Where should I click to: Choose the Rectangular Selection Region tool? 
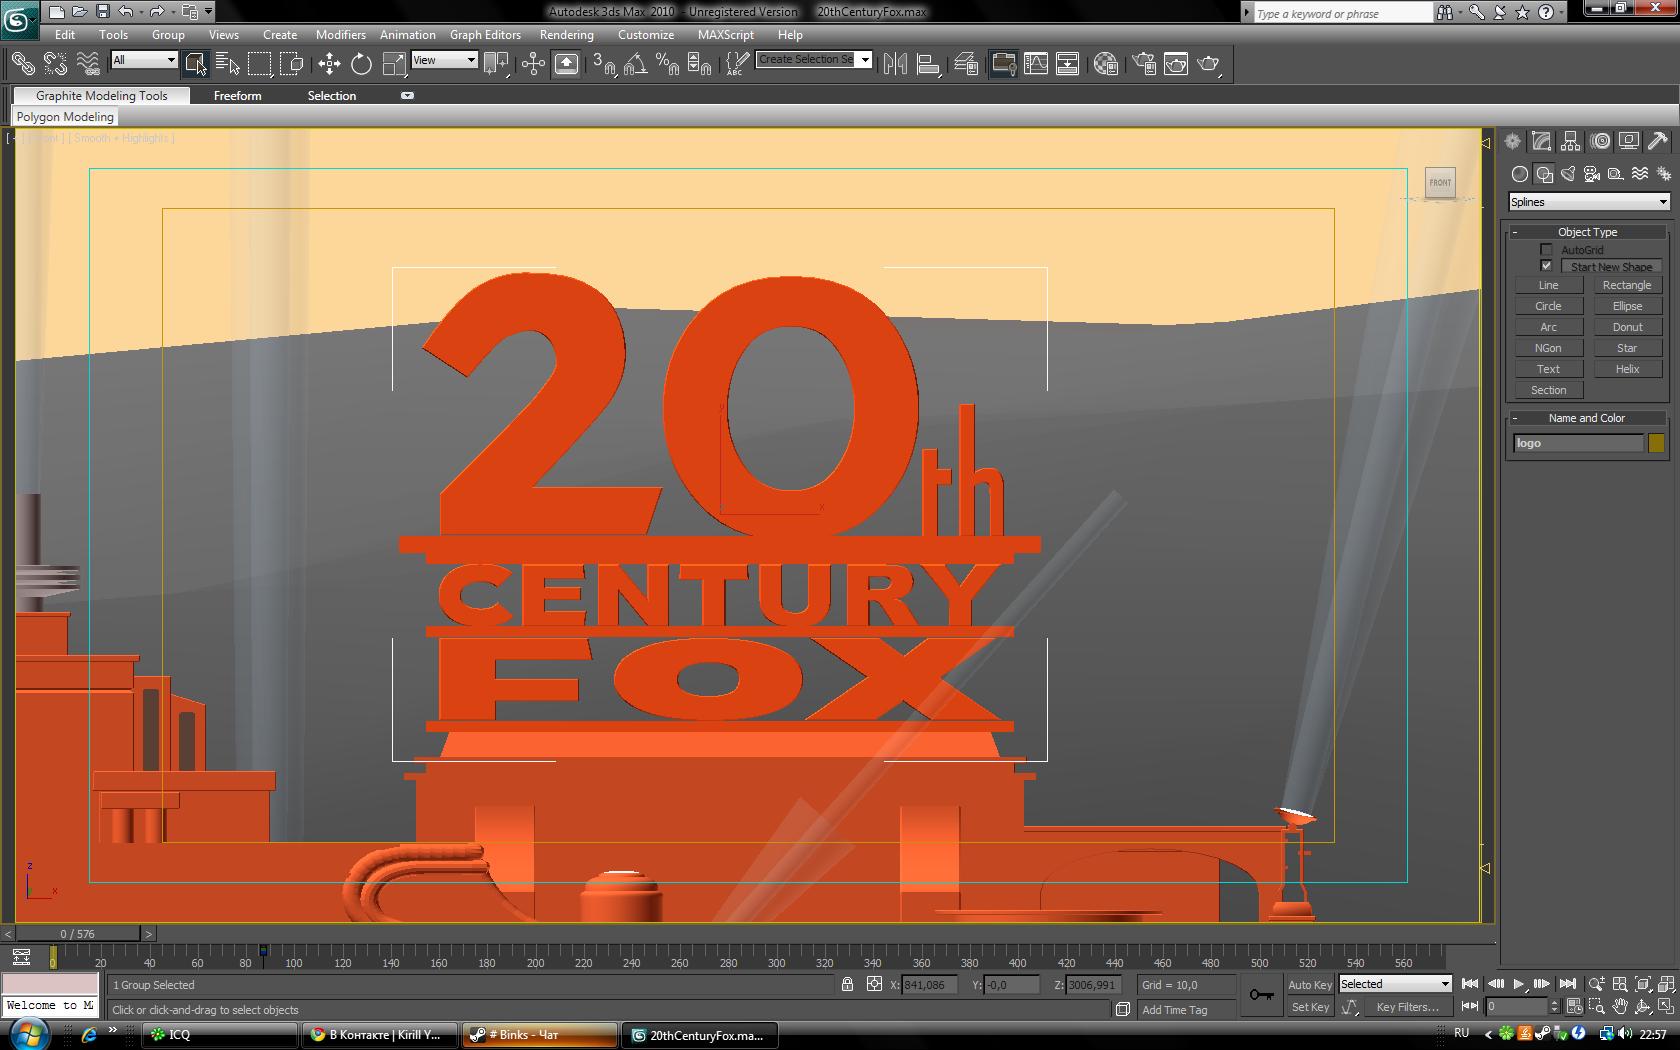(260, 64)
